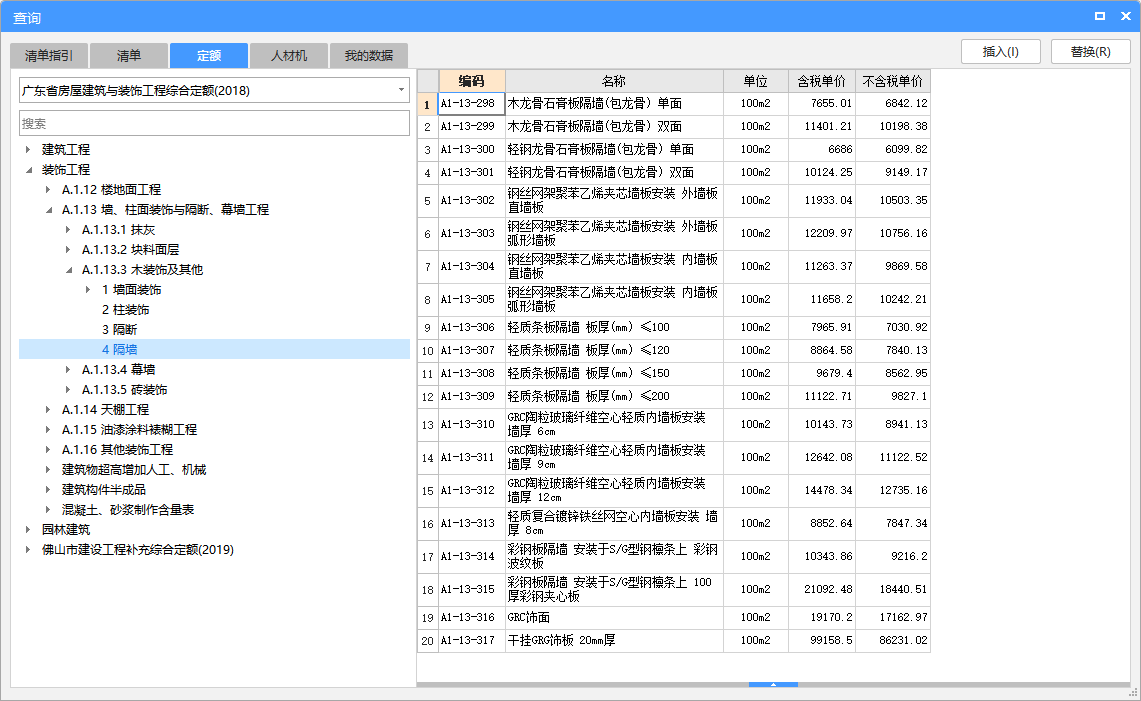Screen dimensions: 1141x701
Task: Select A.1.16 其他装饰工程 in tree
Action: [117, 450]
